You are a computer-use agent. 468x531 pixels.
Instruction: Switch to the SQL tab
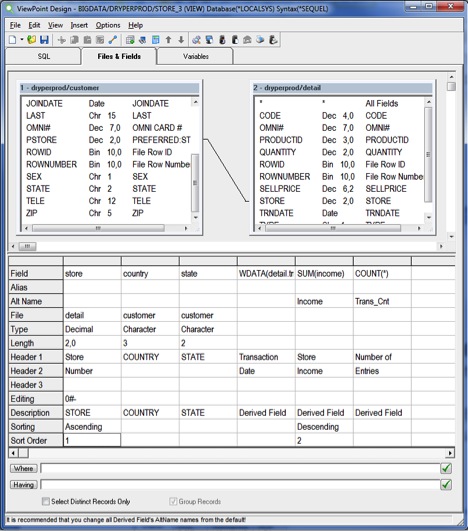43,57
